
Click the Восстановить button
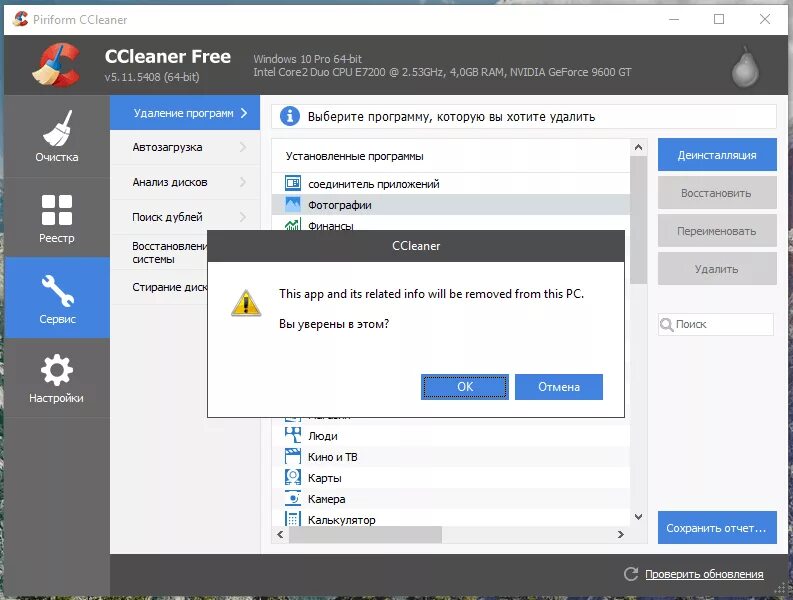pos(717,193)
